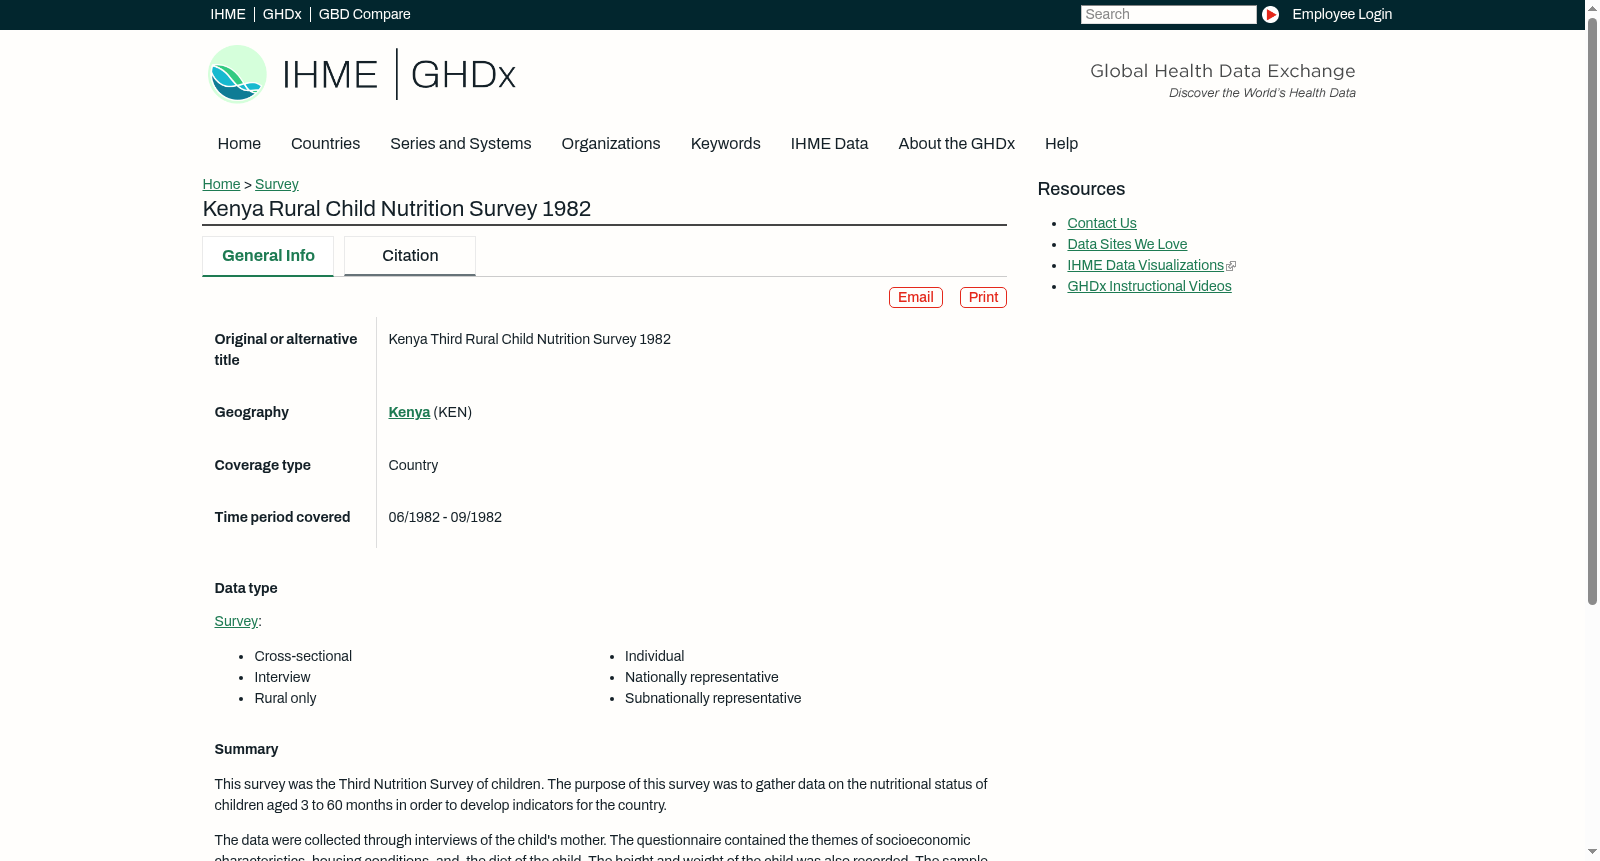Viewport: 1600px width, 861px height.
Task: Click Survey breadcrumb link
Action: (x=277, y=184)
